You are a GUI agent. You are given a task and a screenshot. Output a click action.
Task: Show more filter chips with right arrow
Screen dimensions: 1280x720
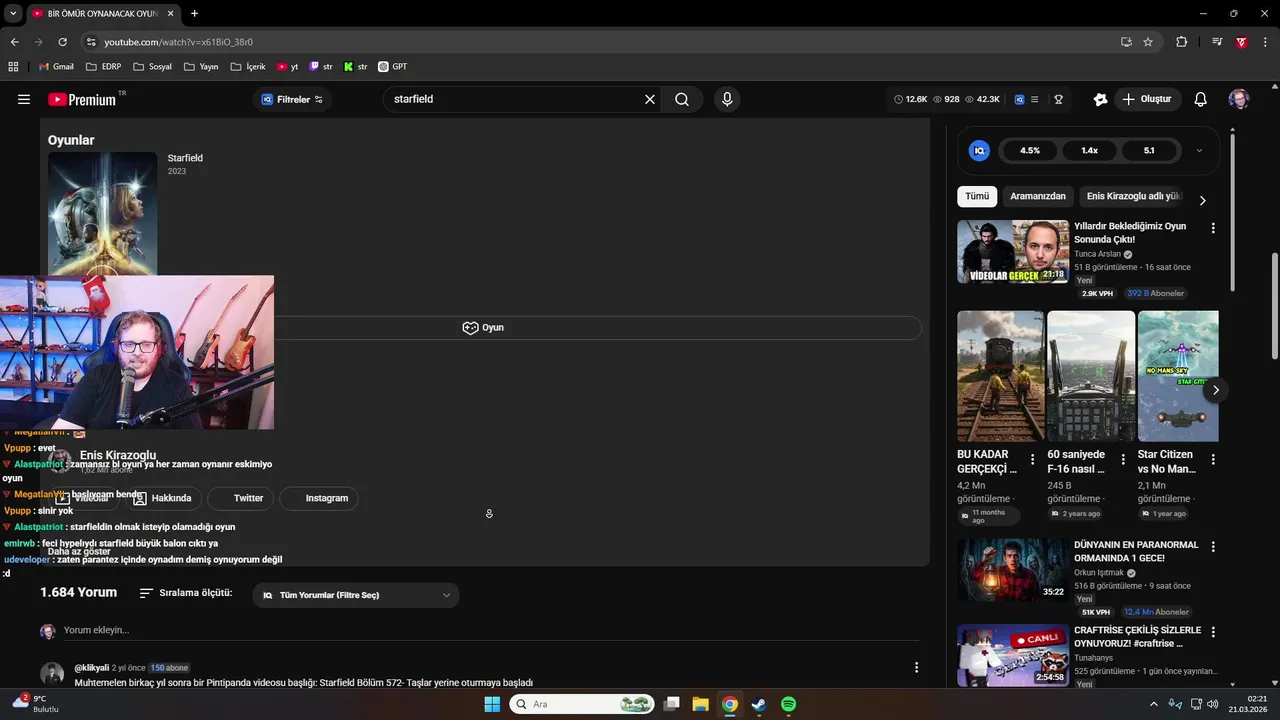pyautogui.click(x=1202, y=200)
